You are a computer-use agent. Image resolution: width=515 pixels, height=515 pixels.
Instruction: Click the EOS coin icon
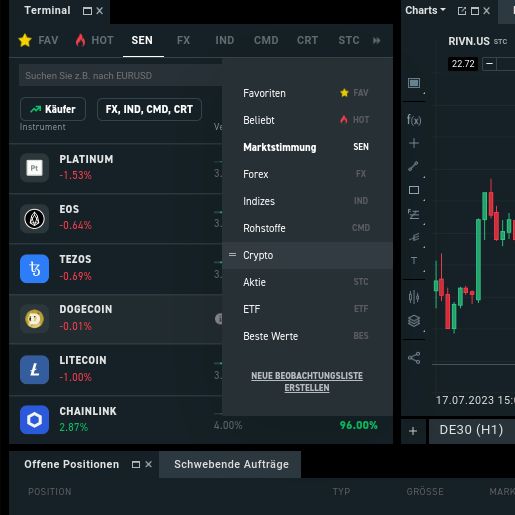pyautogui.click(x=34, y=219)
